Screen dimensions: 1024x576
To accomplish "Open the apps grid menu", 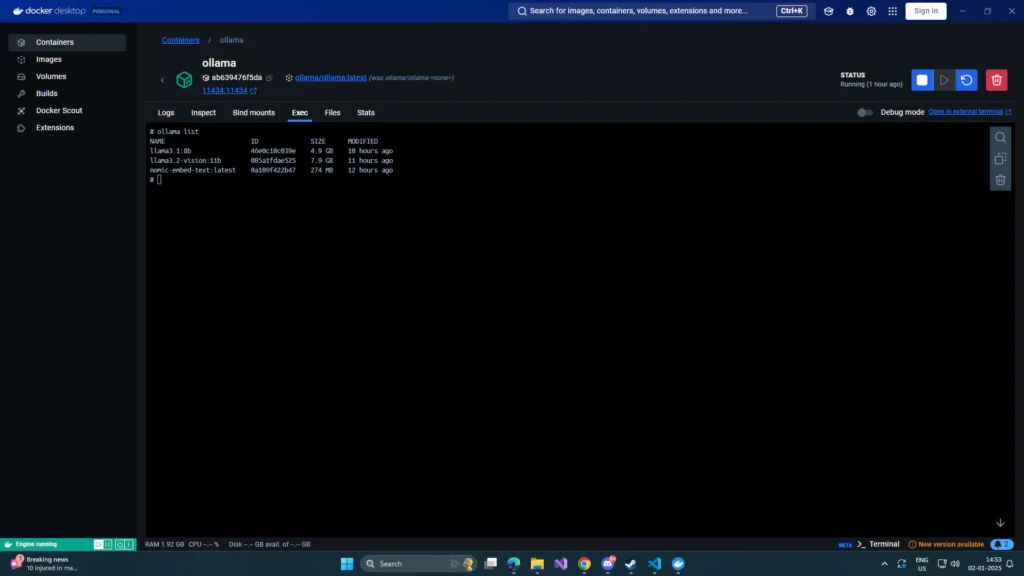I will (893, 11).
